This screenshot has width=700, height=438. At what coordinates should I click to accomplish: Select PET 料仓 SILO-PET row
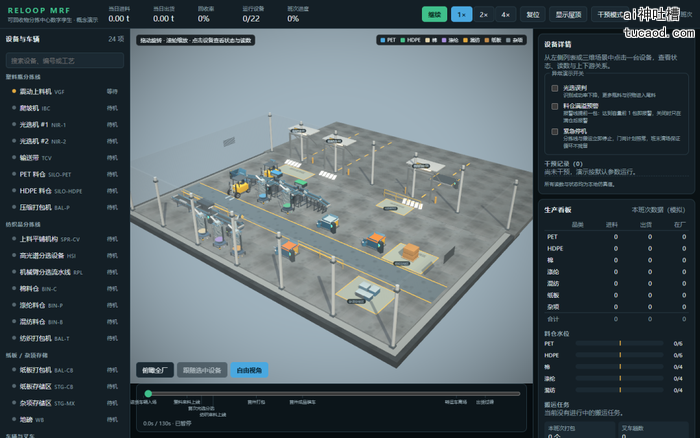[x=64, y=174]
